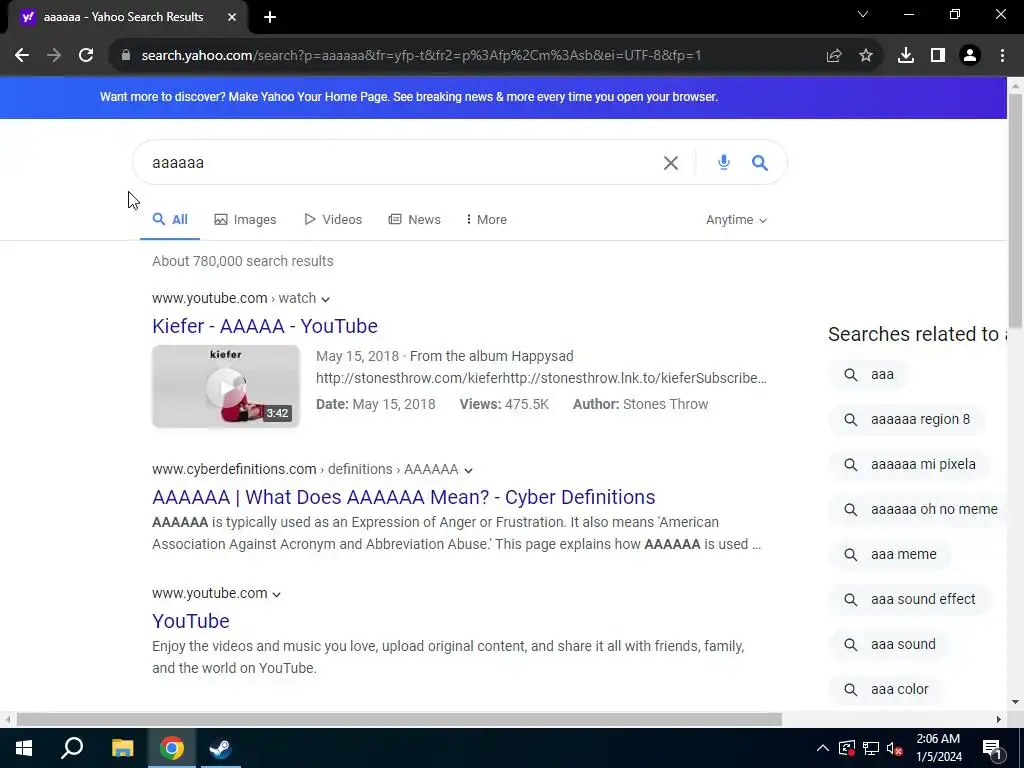
Task: Open a new browser tab
Action: pos(270,18)
